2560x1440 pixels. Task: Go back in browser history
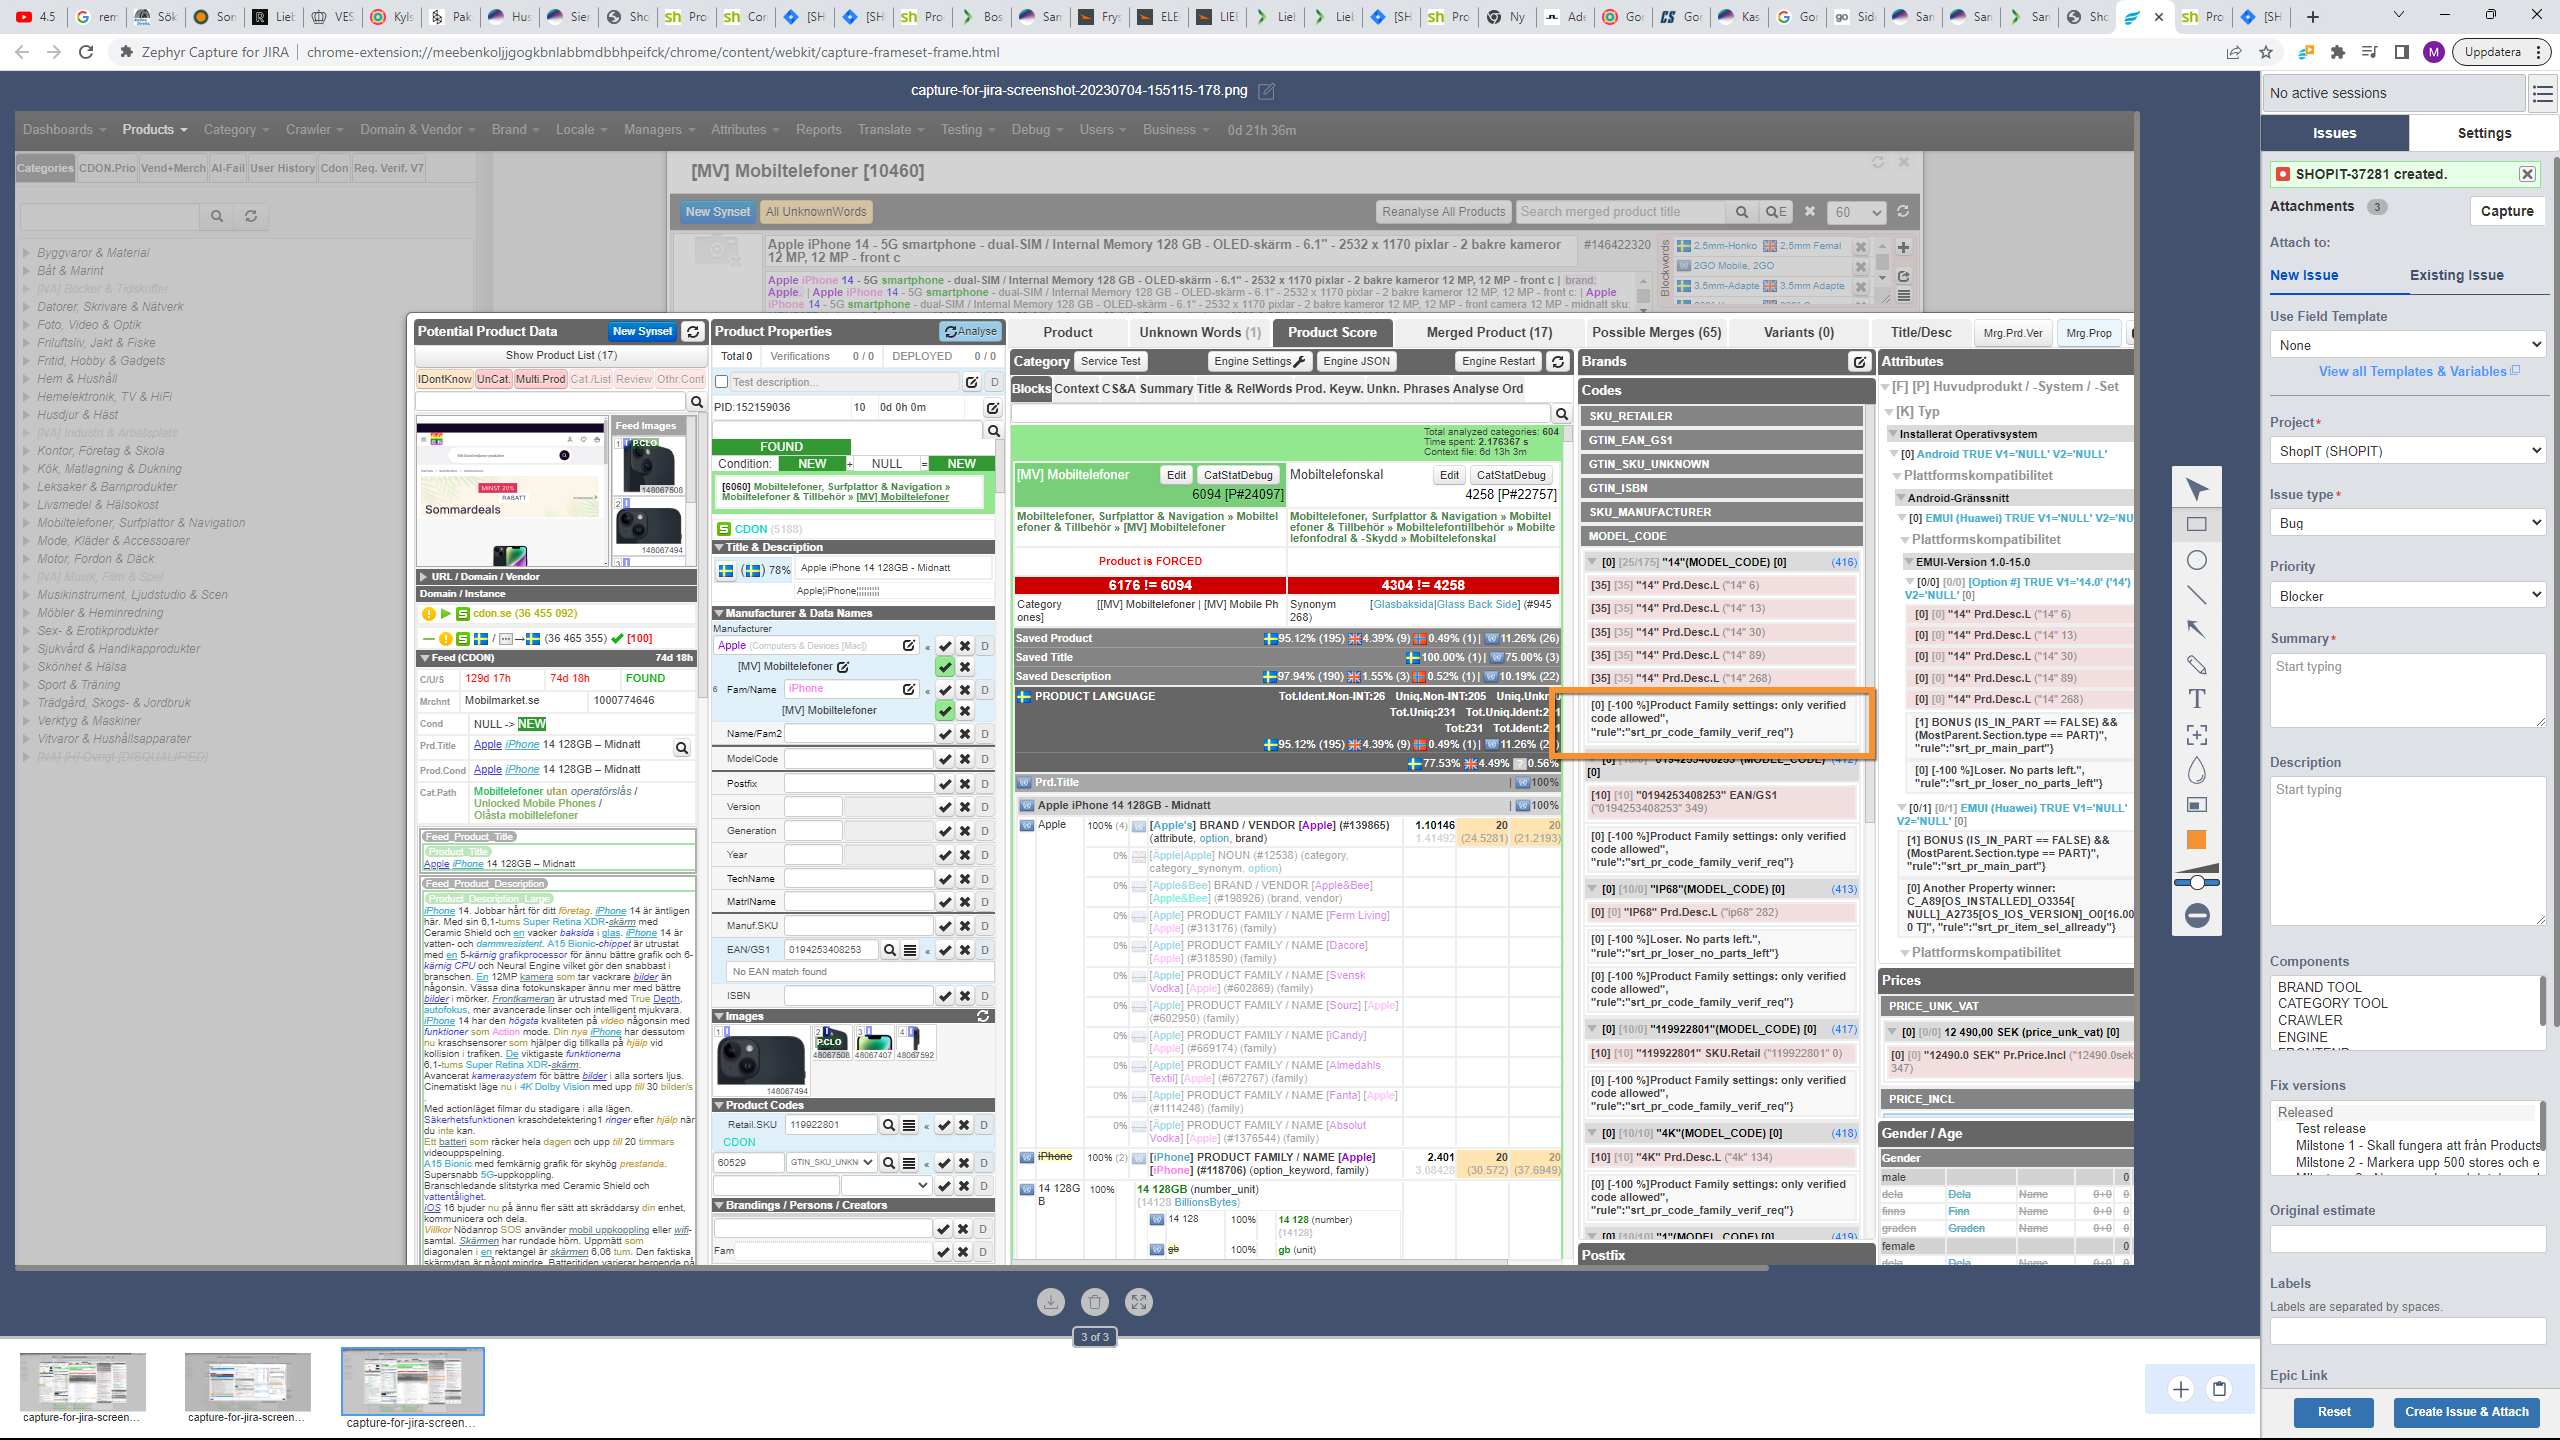(x=22, y=52)
